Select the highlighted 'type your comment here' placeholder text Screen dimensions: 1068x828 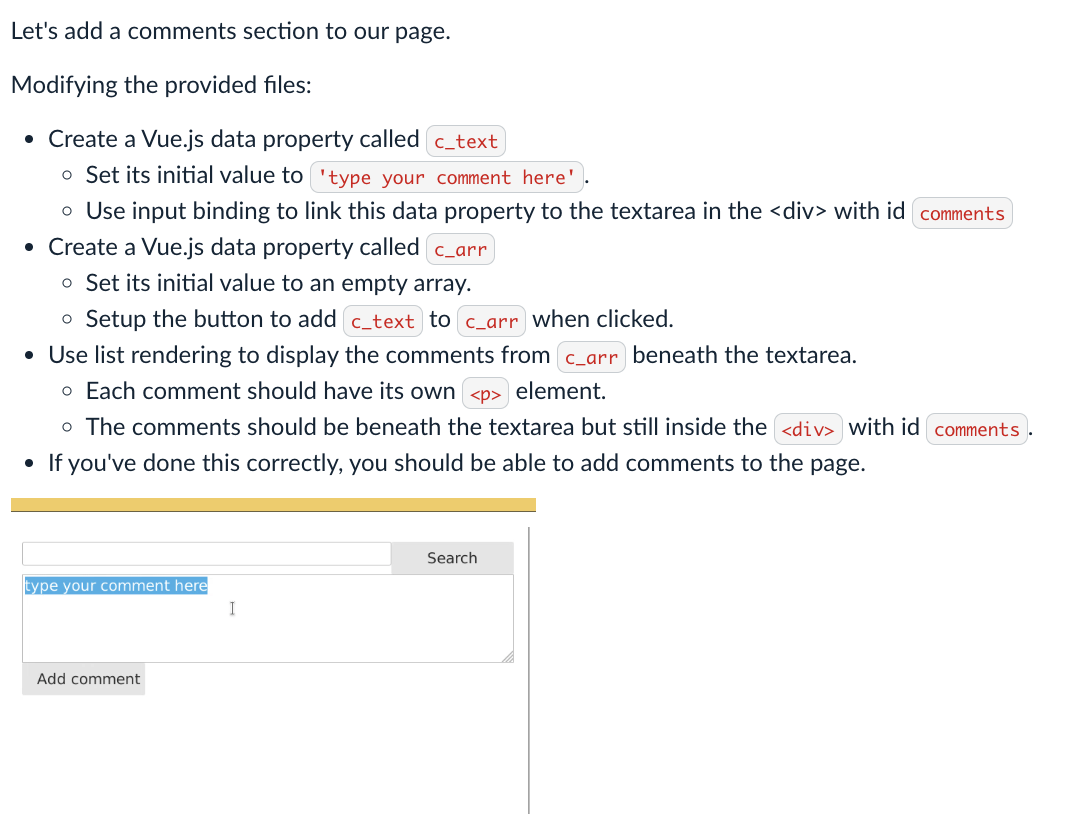(115, 585)
